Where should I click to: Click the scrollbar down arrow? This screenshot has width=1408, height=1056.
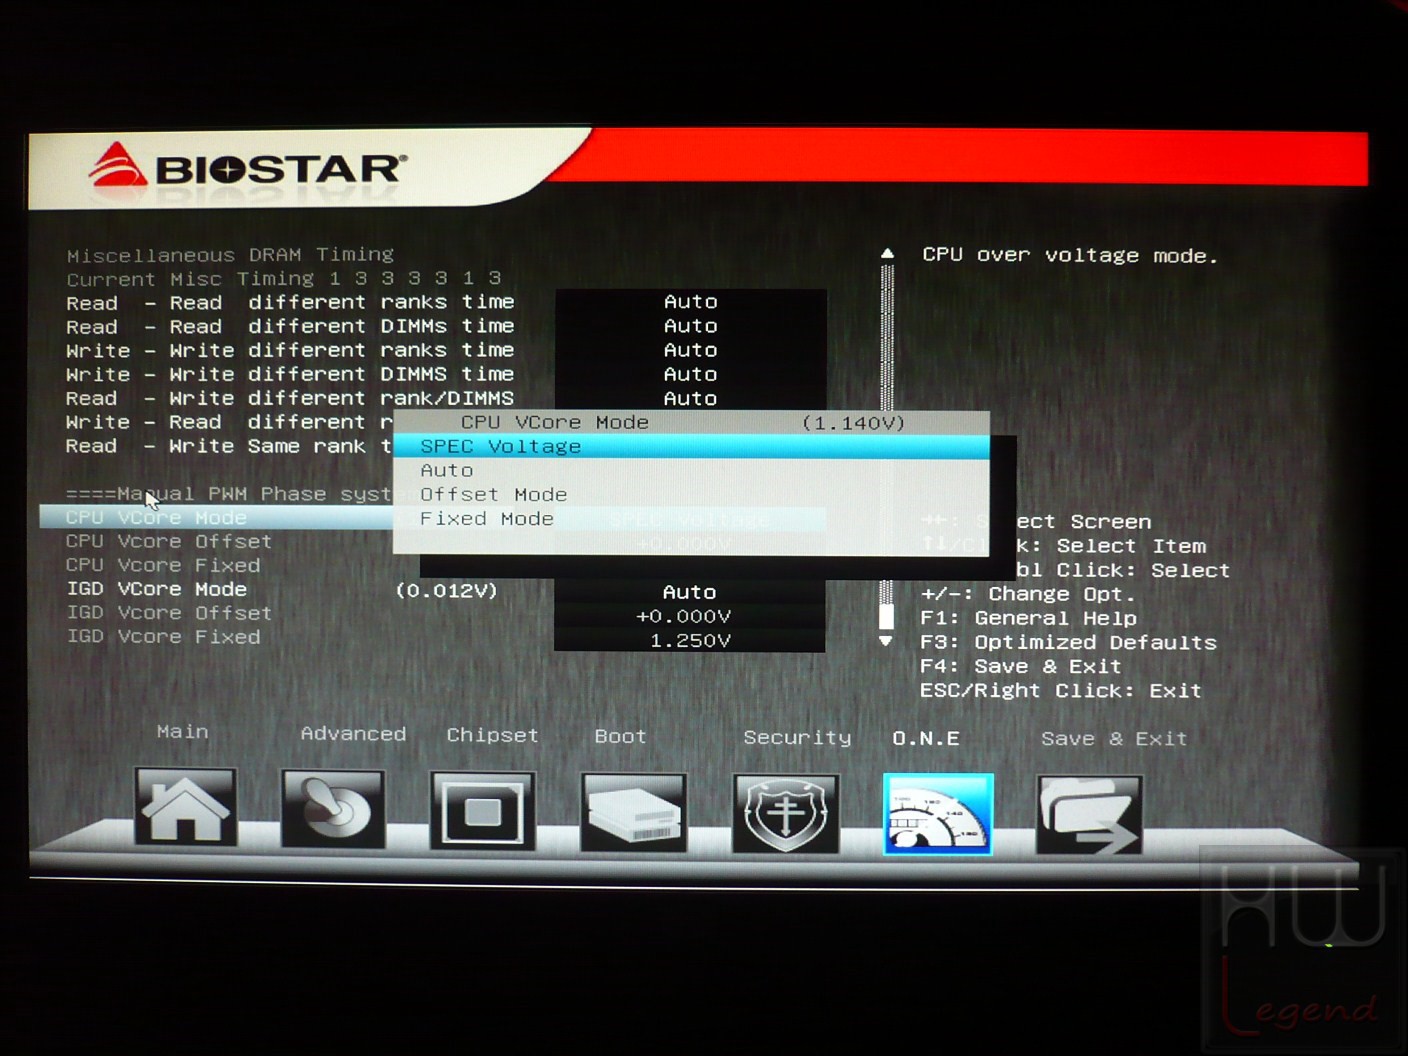point(886,641)
